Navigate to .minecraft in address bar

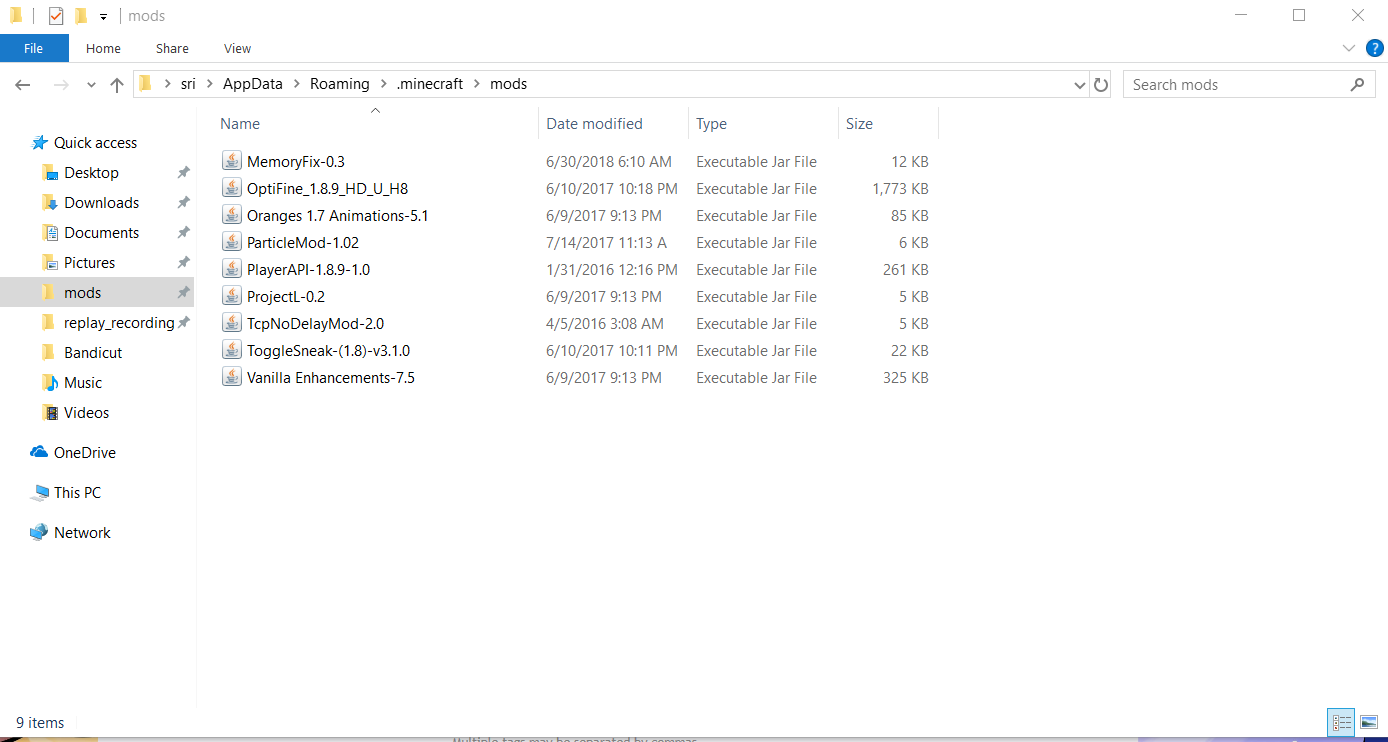[430, 84]
